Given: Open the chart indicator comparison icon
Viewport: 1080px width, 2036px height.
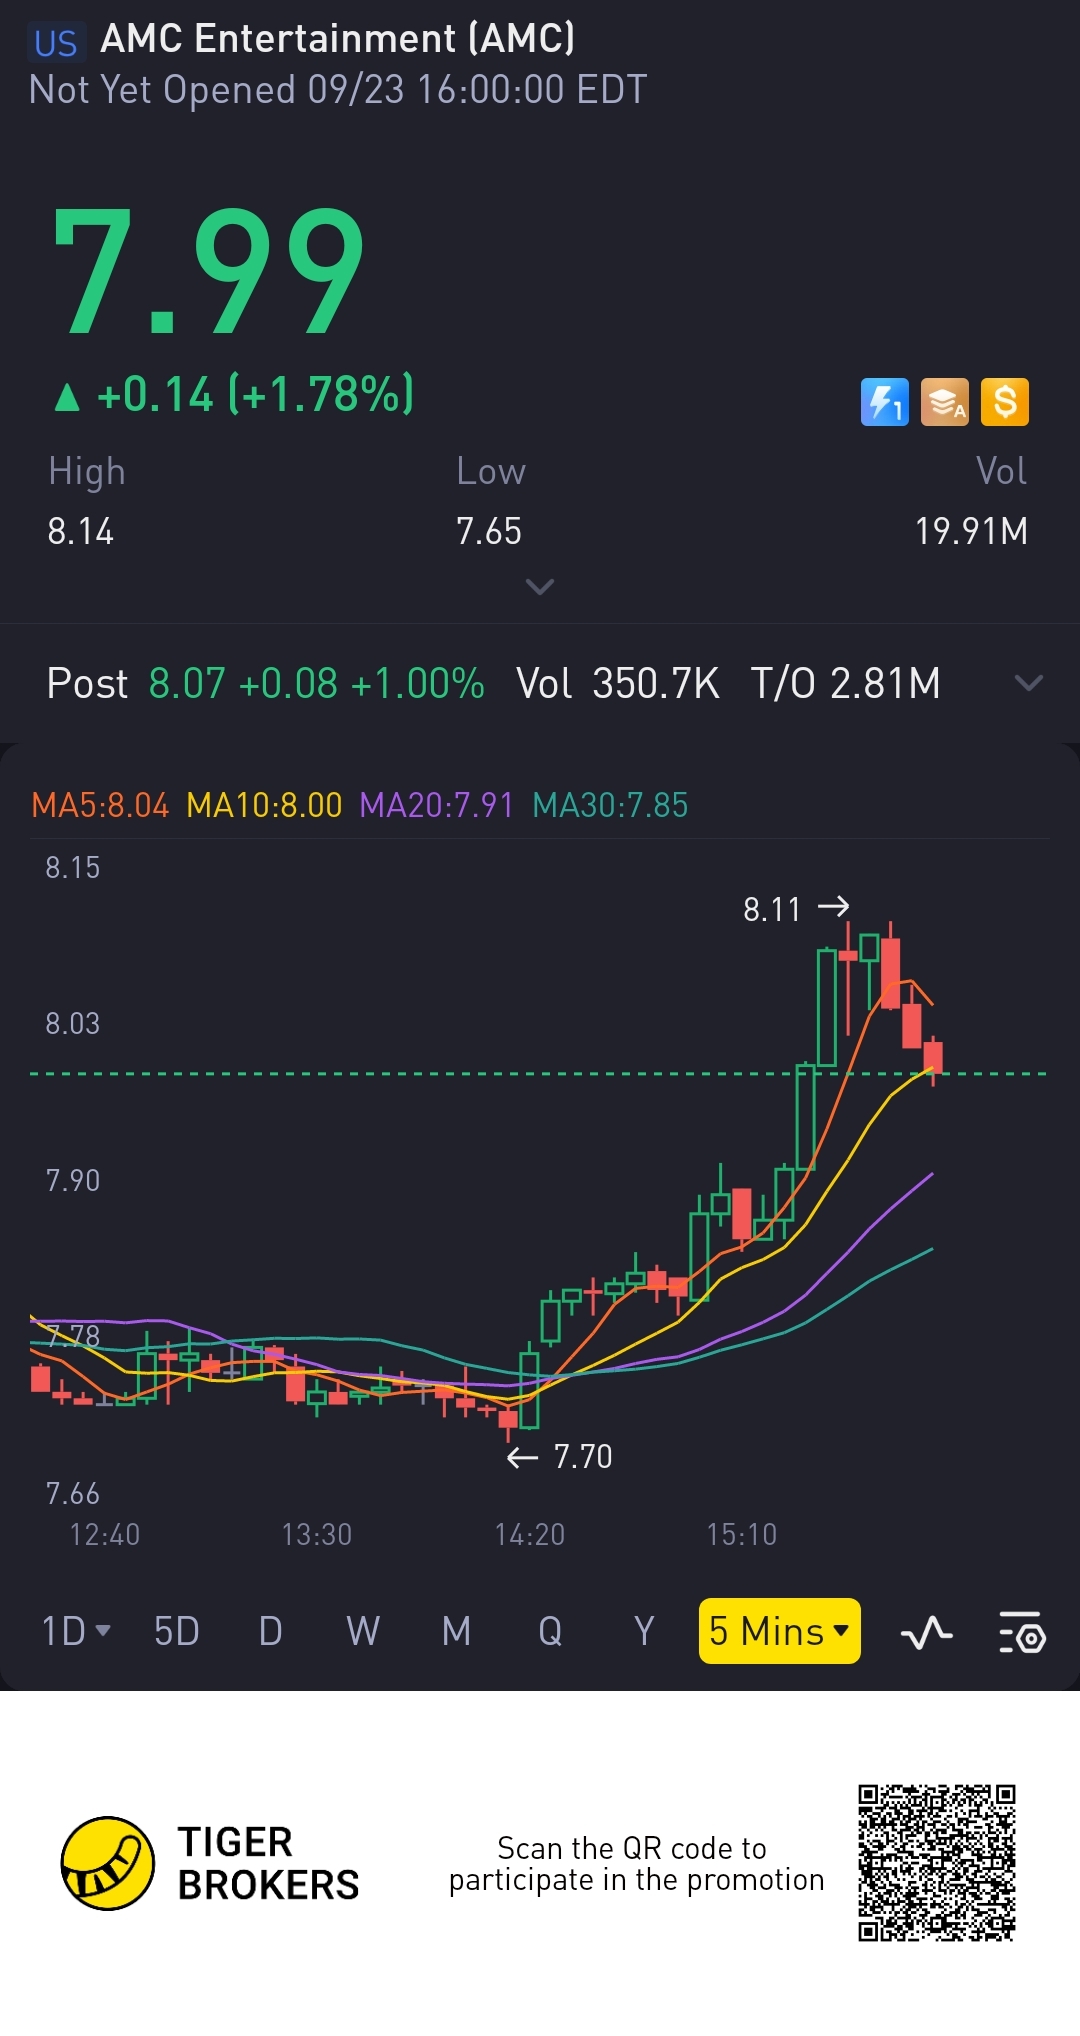Looking at the screenshot, I should point(926,1633).
